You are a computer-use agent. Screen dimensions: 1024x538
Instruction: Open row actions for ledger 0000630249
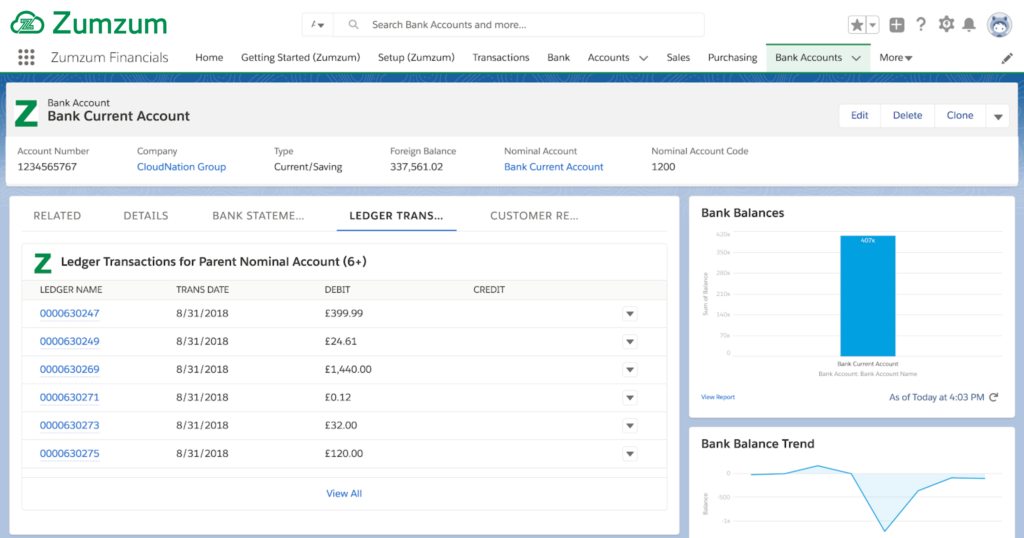630,342
